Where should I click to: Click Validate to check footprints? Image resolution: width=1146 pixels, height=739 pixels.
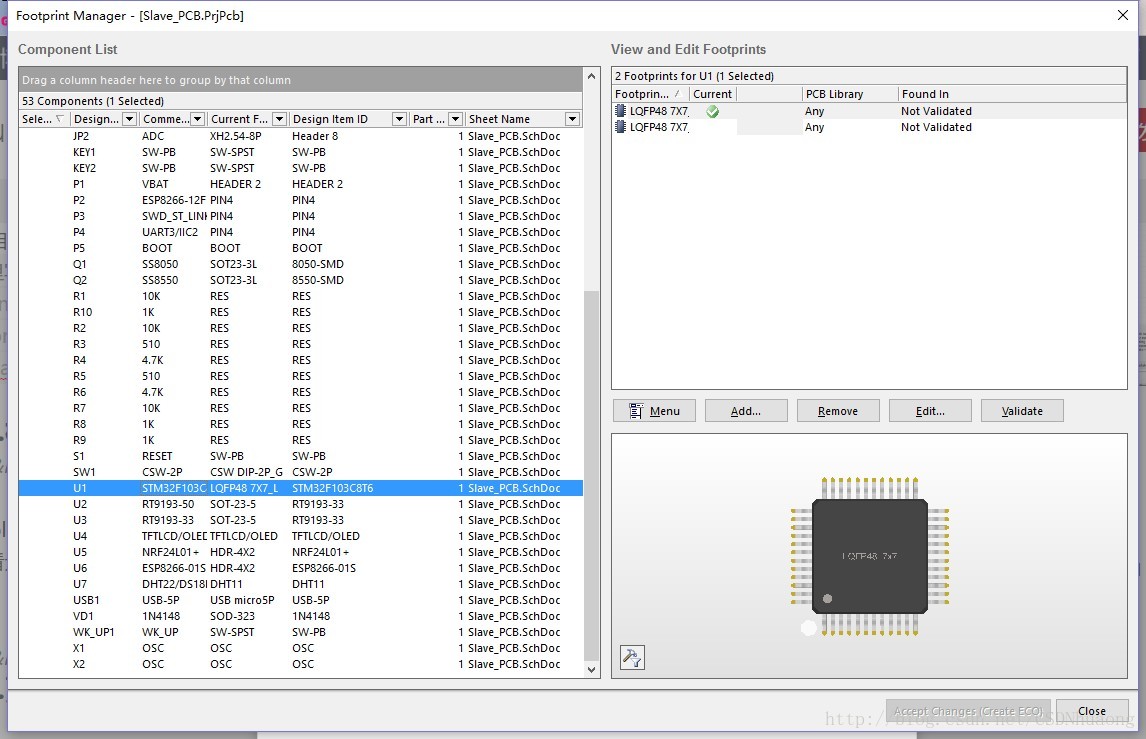click(1021, 411)
